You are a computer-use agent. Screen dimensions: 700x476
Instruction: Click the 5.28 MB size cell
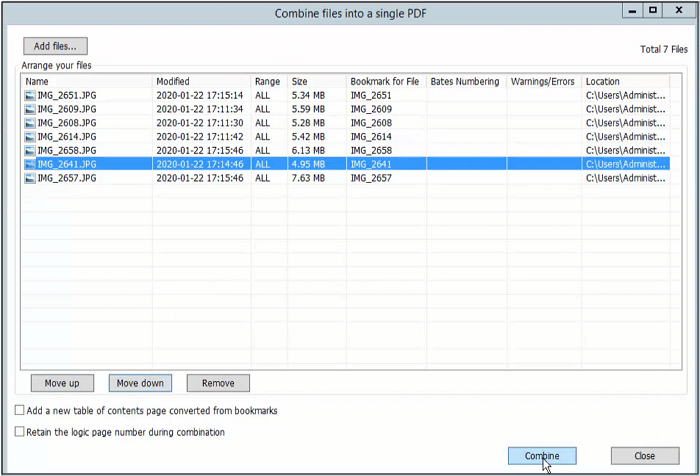(308, 123)
